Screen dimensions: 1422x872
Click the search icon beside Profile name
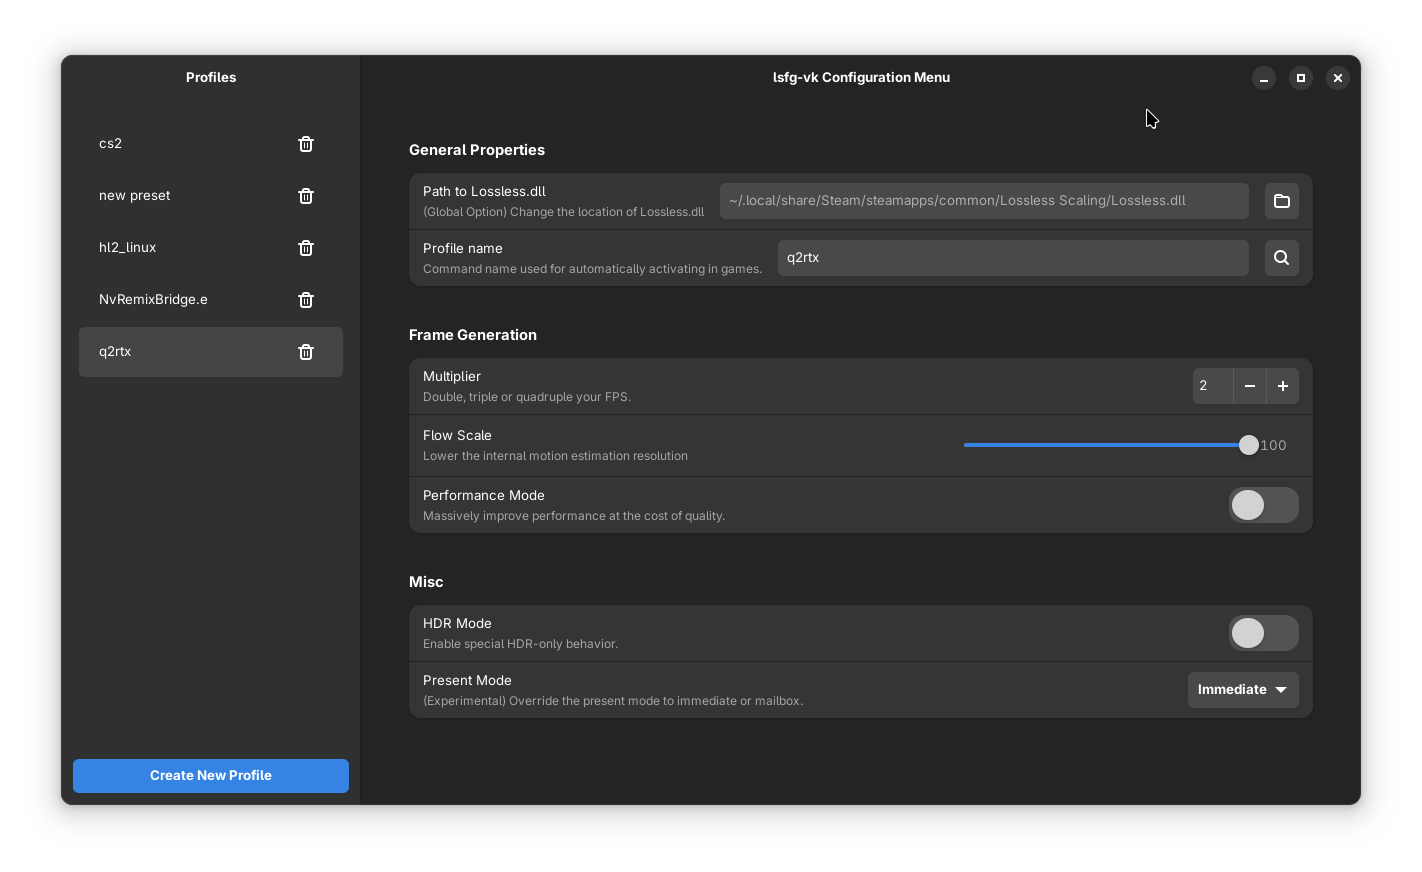(x=1281, y=258)
